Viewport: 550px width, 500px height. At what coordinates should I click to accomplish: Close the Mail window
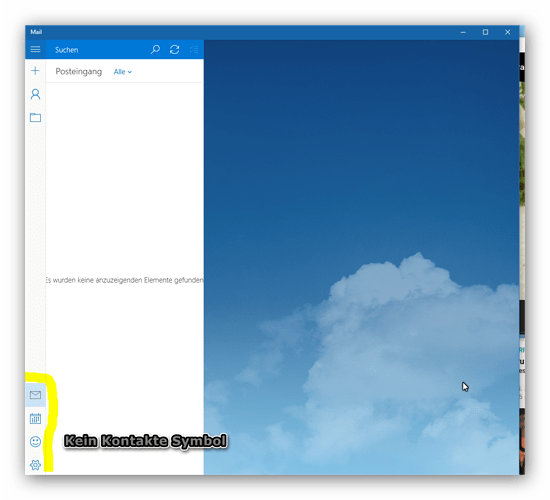(x=507, y=32)
